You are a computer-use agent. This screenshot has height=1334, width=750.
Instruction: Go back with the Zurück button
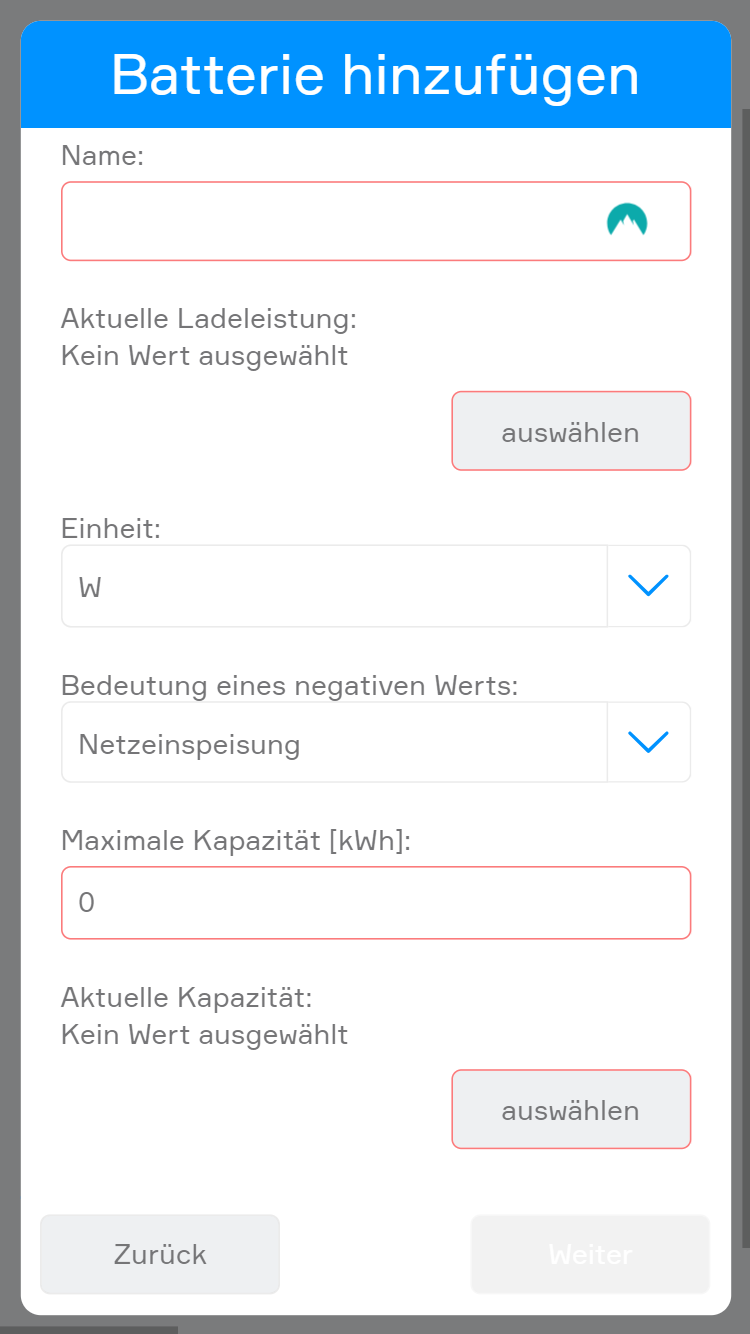[x=160, y=1254]
